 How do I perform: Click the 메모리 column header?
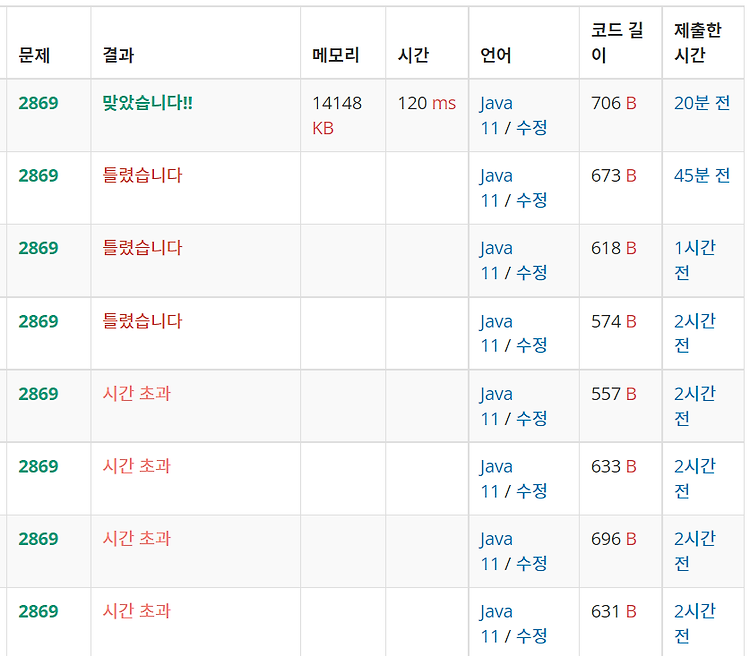pos(335,55)
